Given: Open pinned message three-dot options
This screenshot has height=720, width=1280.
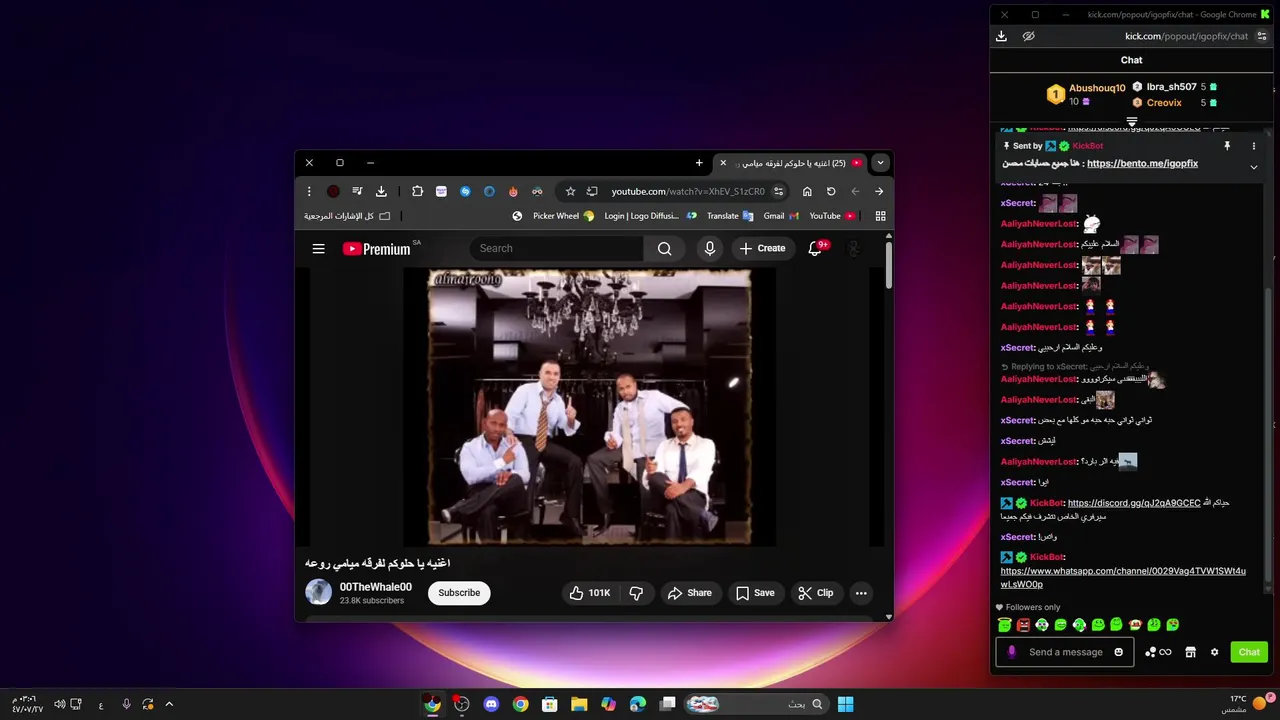Looking at the screenshot, I should pyautogui.click(x=1254, y=146).
